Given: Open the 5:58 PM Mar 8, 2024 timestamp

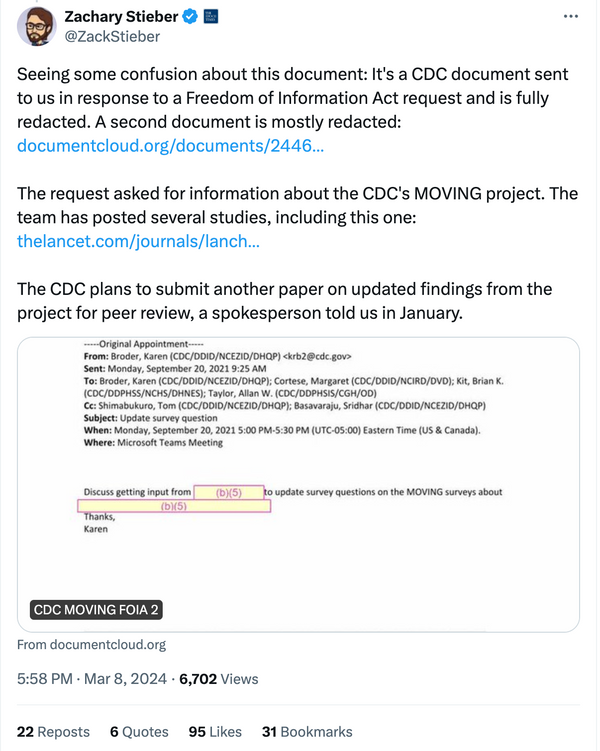Looking at the screenshot, I should click(x=92, y=679).
